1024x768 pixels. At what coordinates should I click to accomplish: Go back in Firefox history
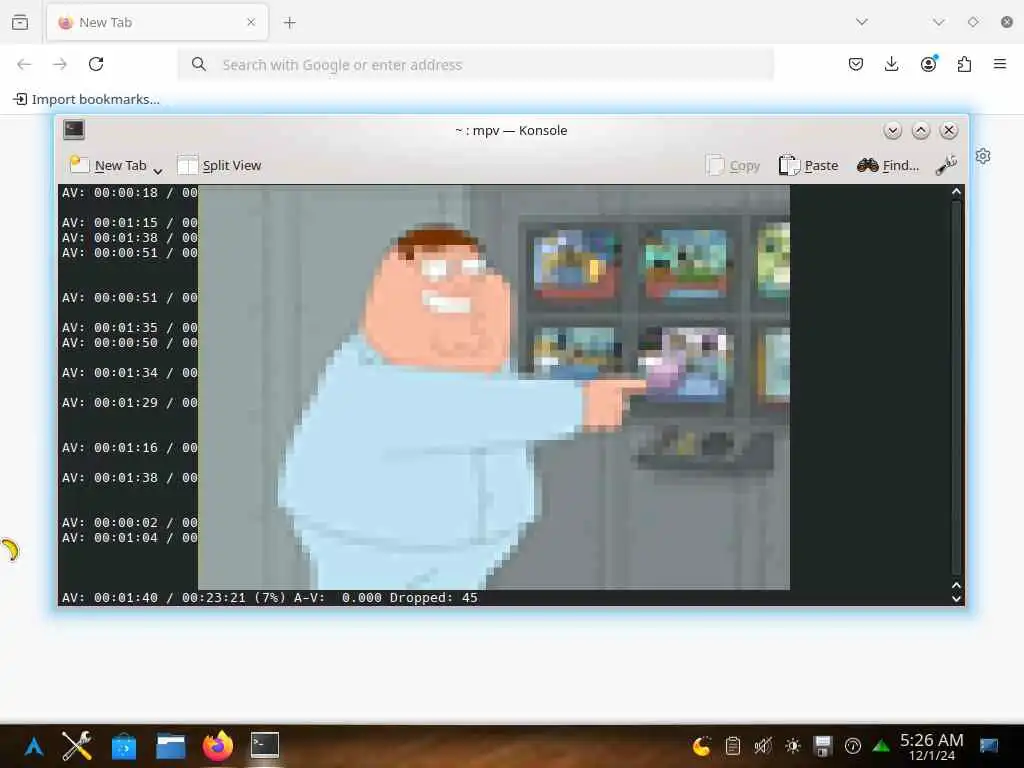coord(24,64)
